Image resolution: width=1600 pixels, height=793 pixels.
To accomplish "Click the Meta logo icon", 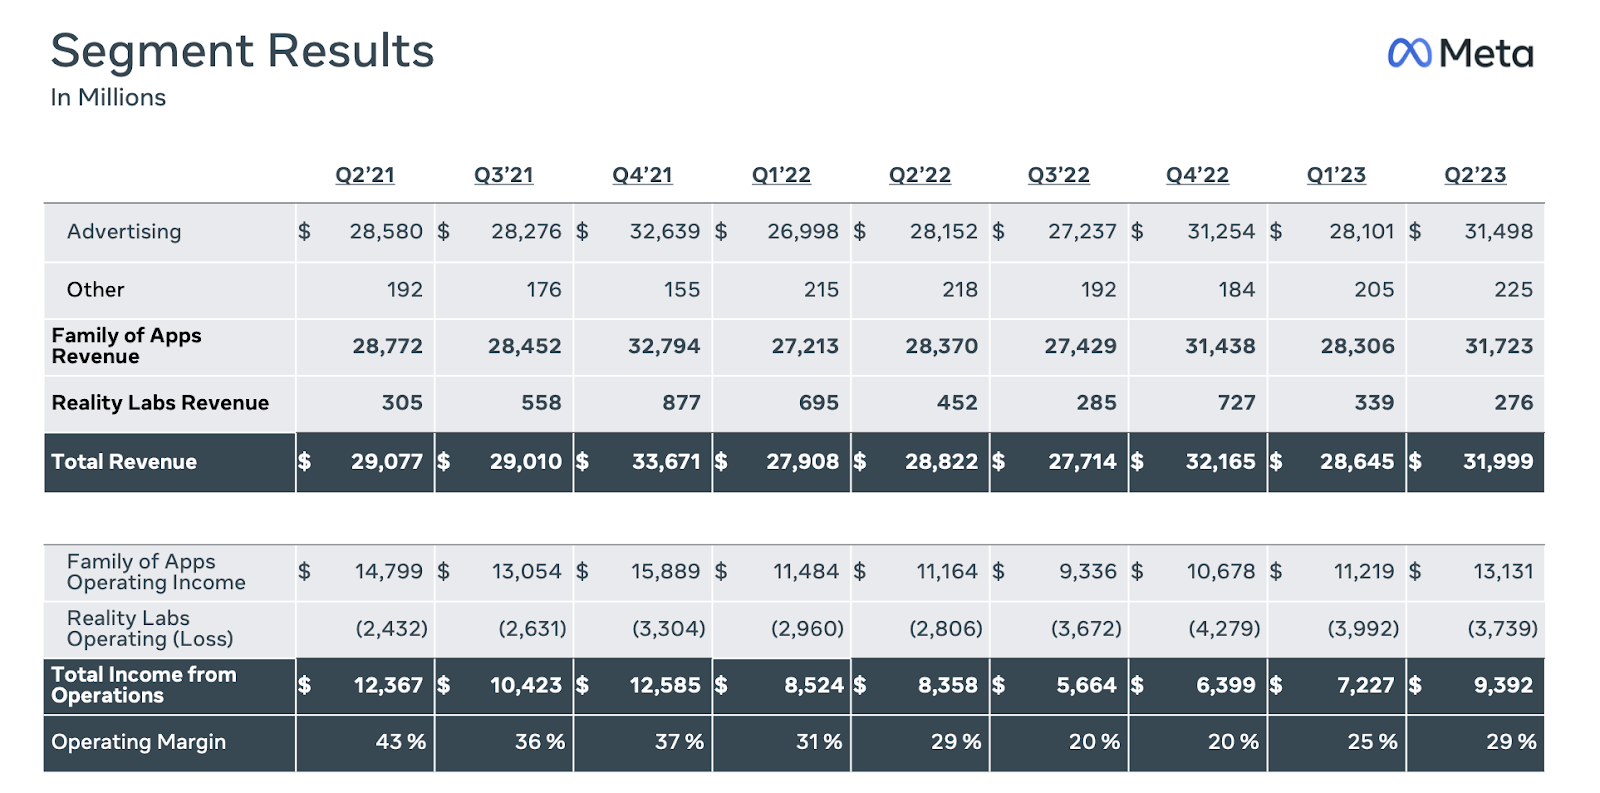I will [x=1409, y=53].
